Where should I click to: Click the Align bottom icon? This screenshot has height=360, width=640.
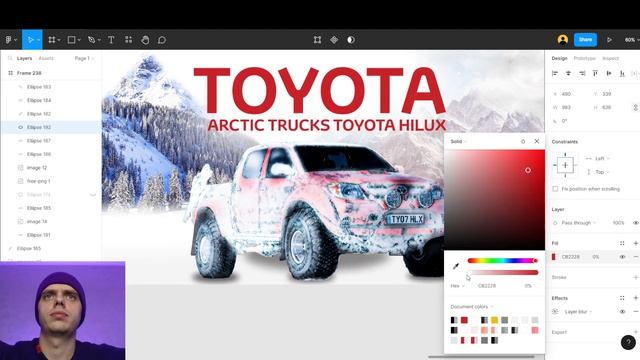click(x=622, y=73)
